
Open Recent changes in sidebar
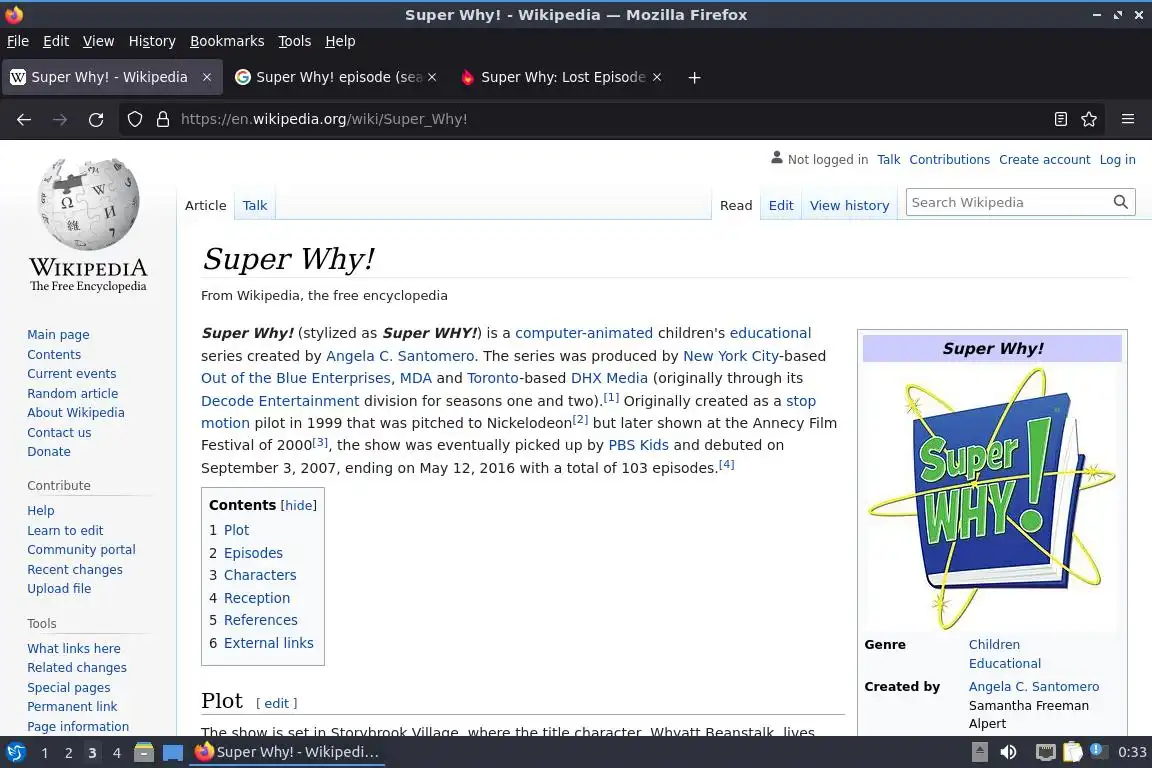pos(75,570)
